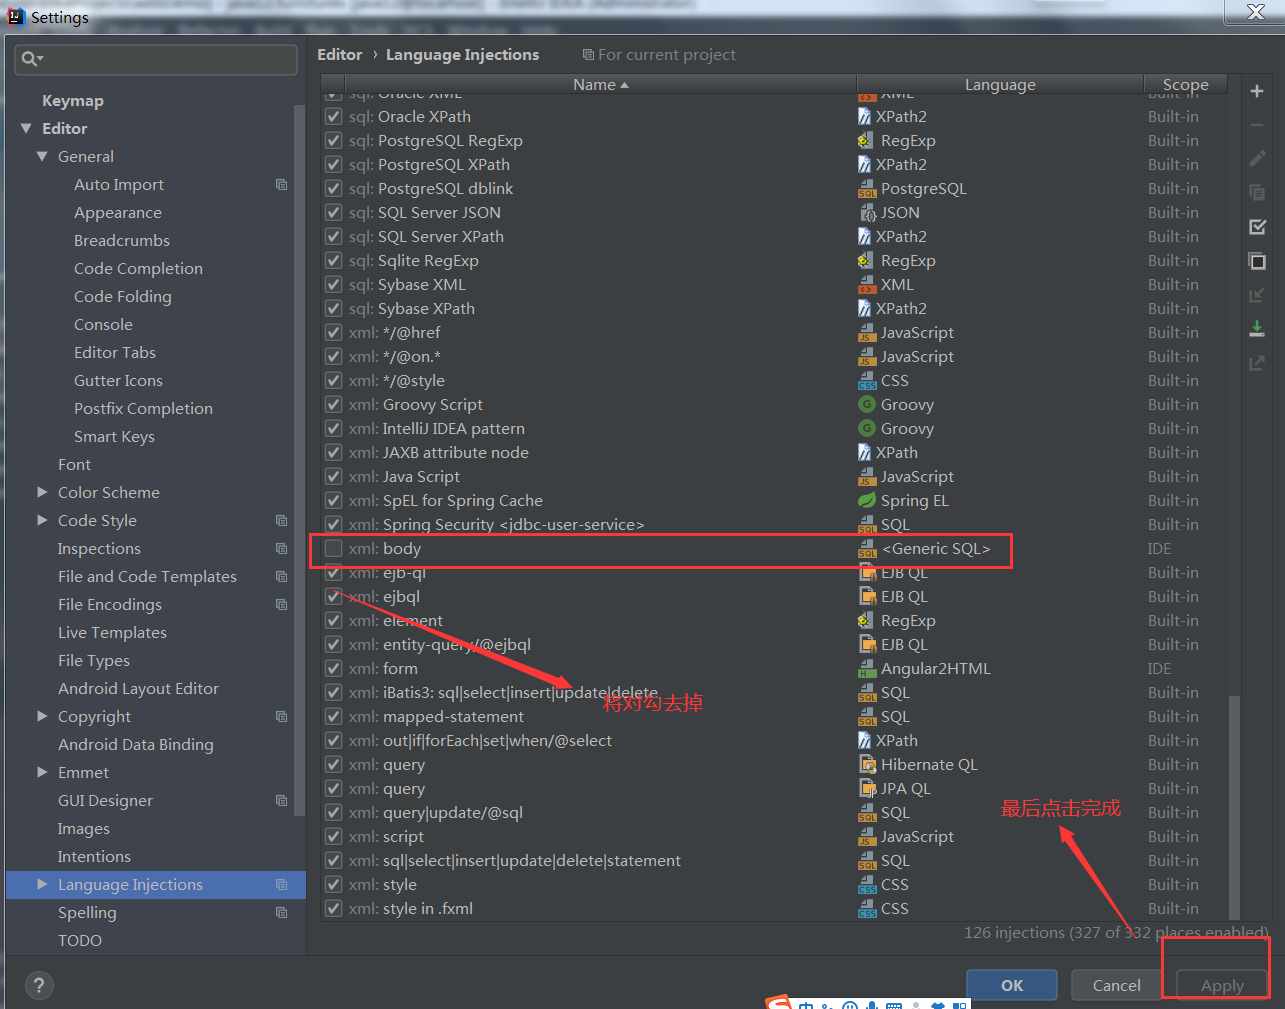This screenshot has height=1009, width=1285.
Task: Uncheck xml: script injection
Action: point(333,836)
